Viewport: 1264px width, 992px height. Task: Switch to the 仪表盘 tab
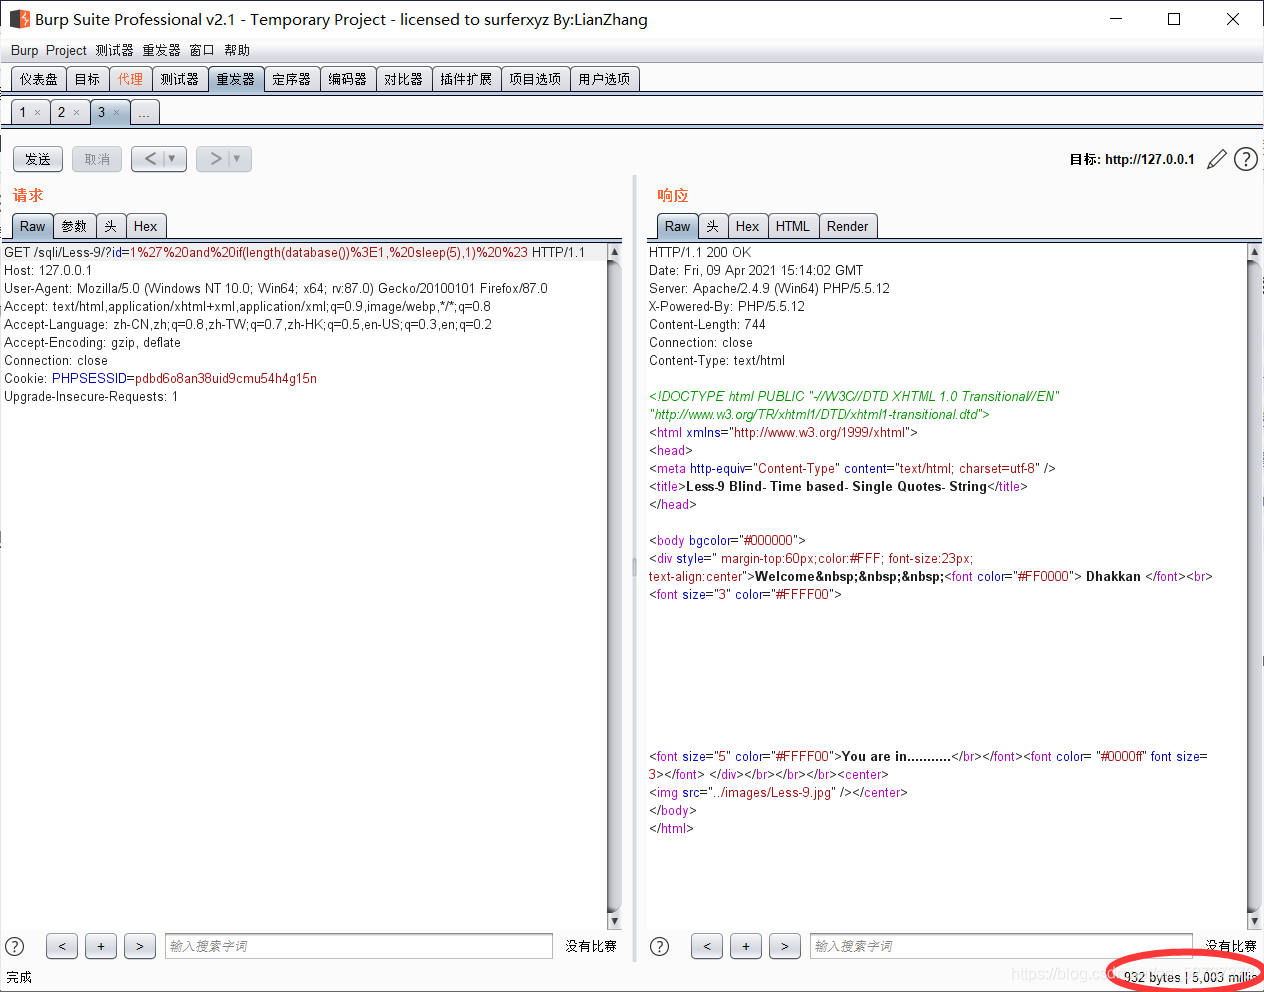click(x=39, y=79)
